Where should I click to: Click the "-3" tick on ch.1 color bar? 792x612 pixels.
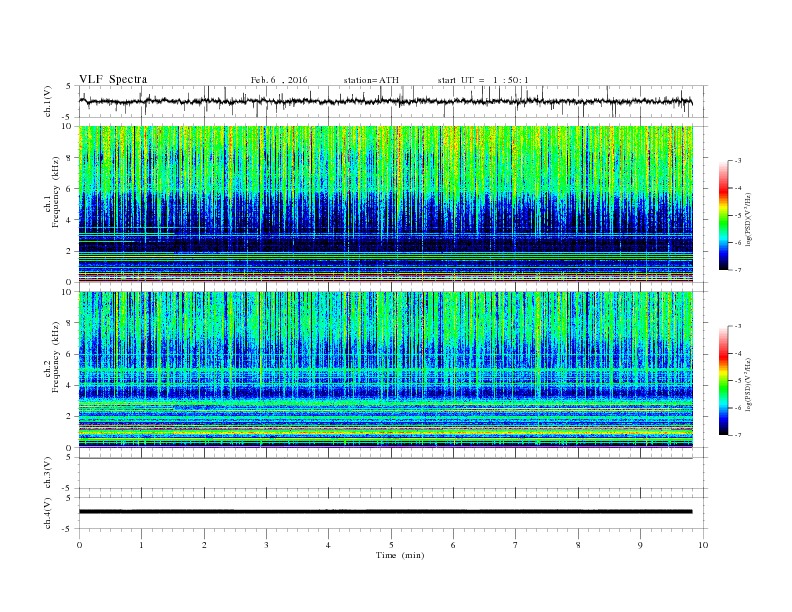(x=738, y=161)
